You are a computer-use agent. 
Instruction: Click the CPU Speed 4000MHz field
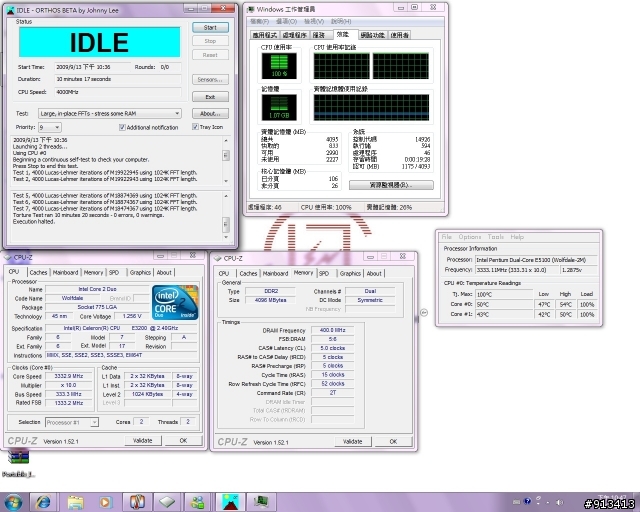118,92
